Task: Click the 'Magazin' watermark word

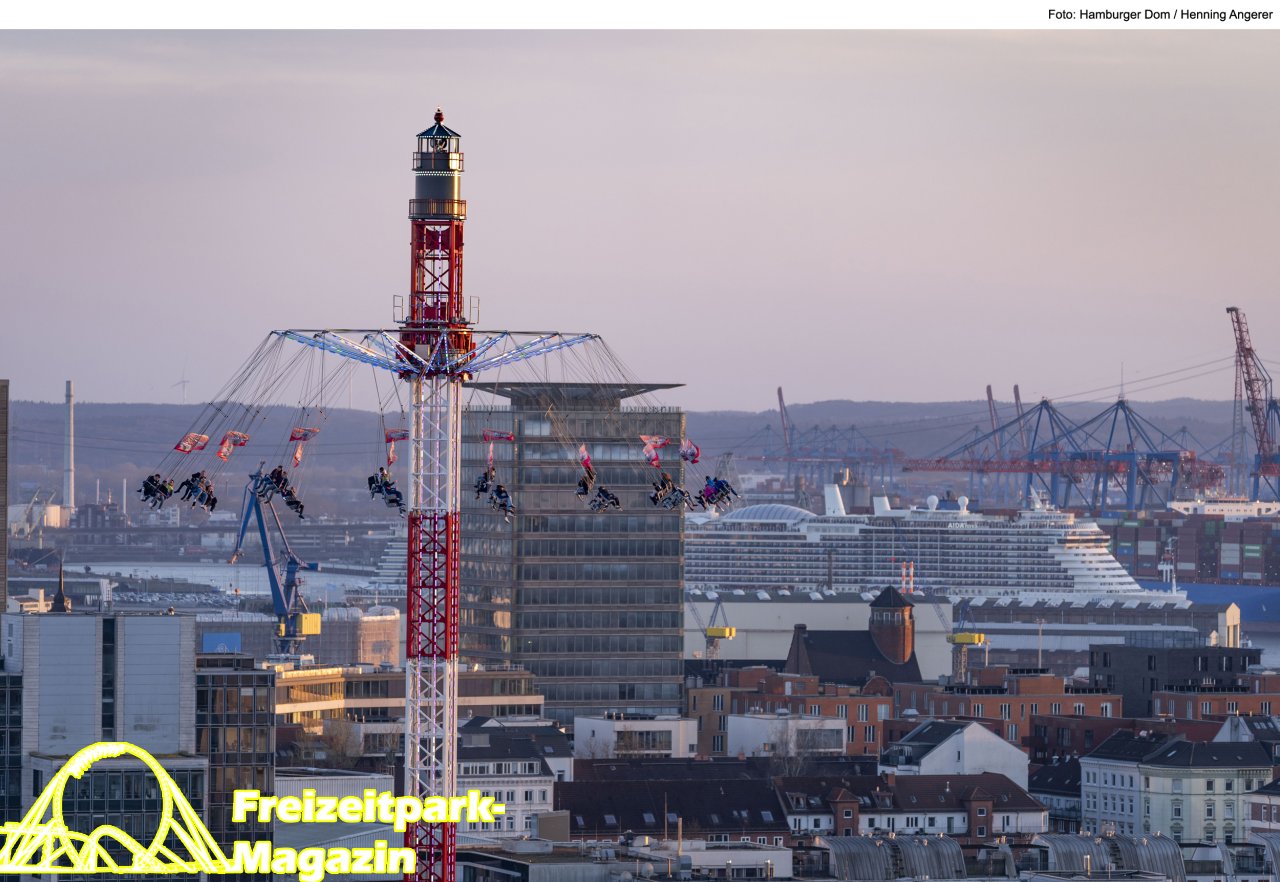Action: pos(324,858)
